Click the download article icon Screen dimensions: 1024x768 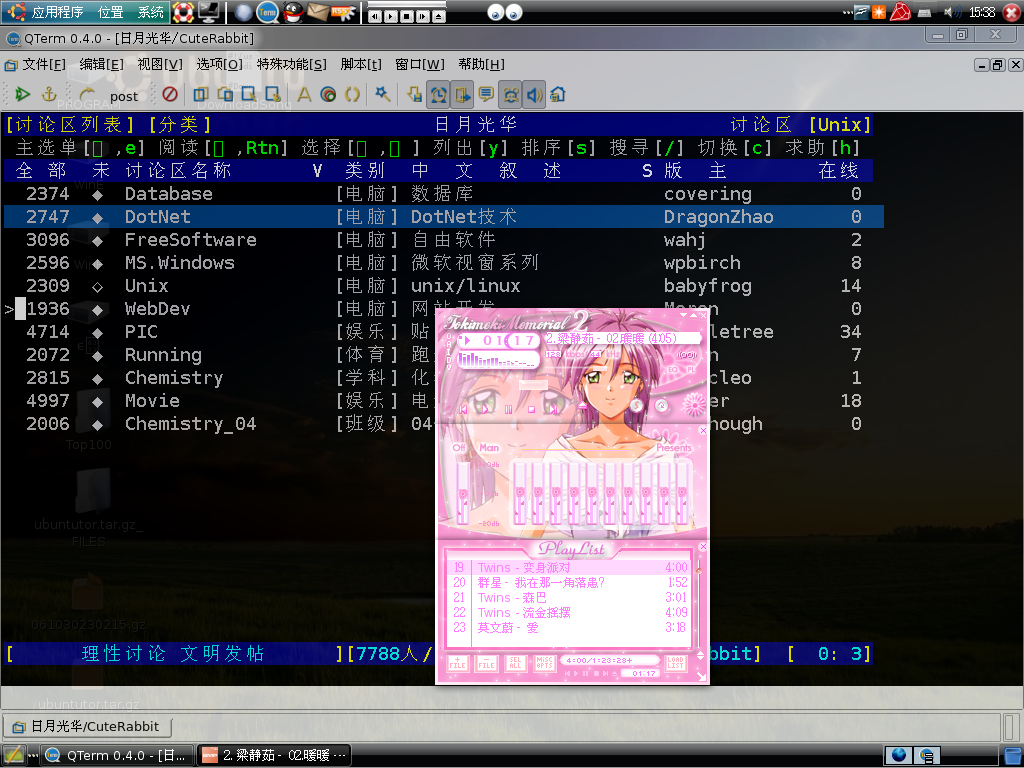[x=415, y=95]
